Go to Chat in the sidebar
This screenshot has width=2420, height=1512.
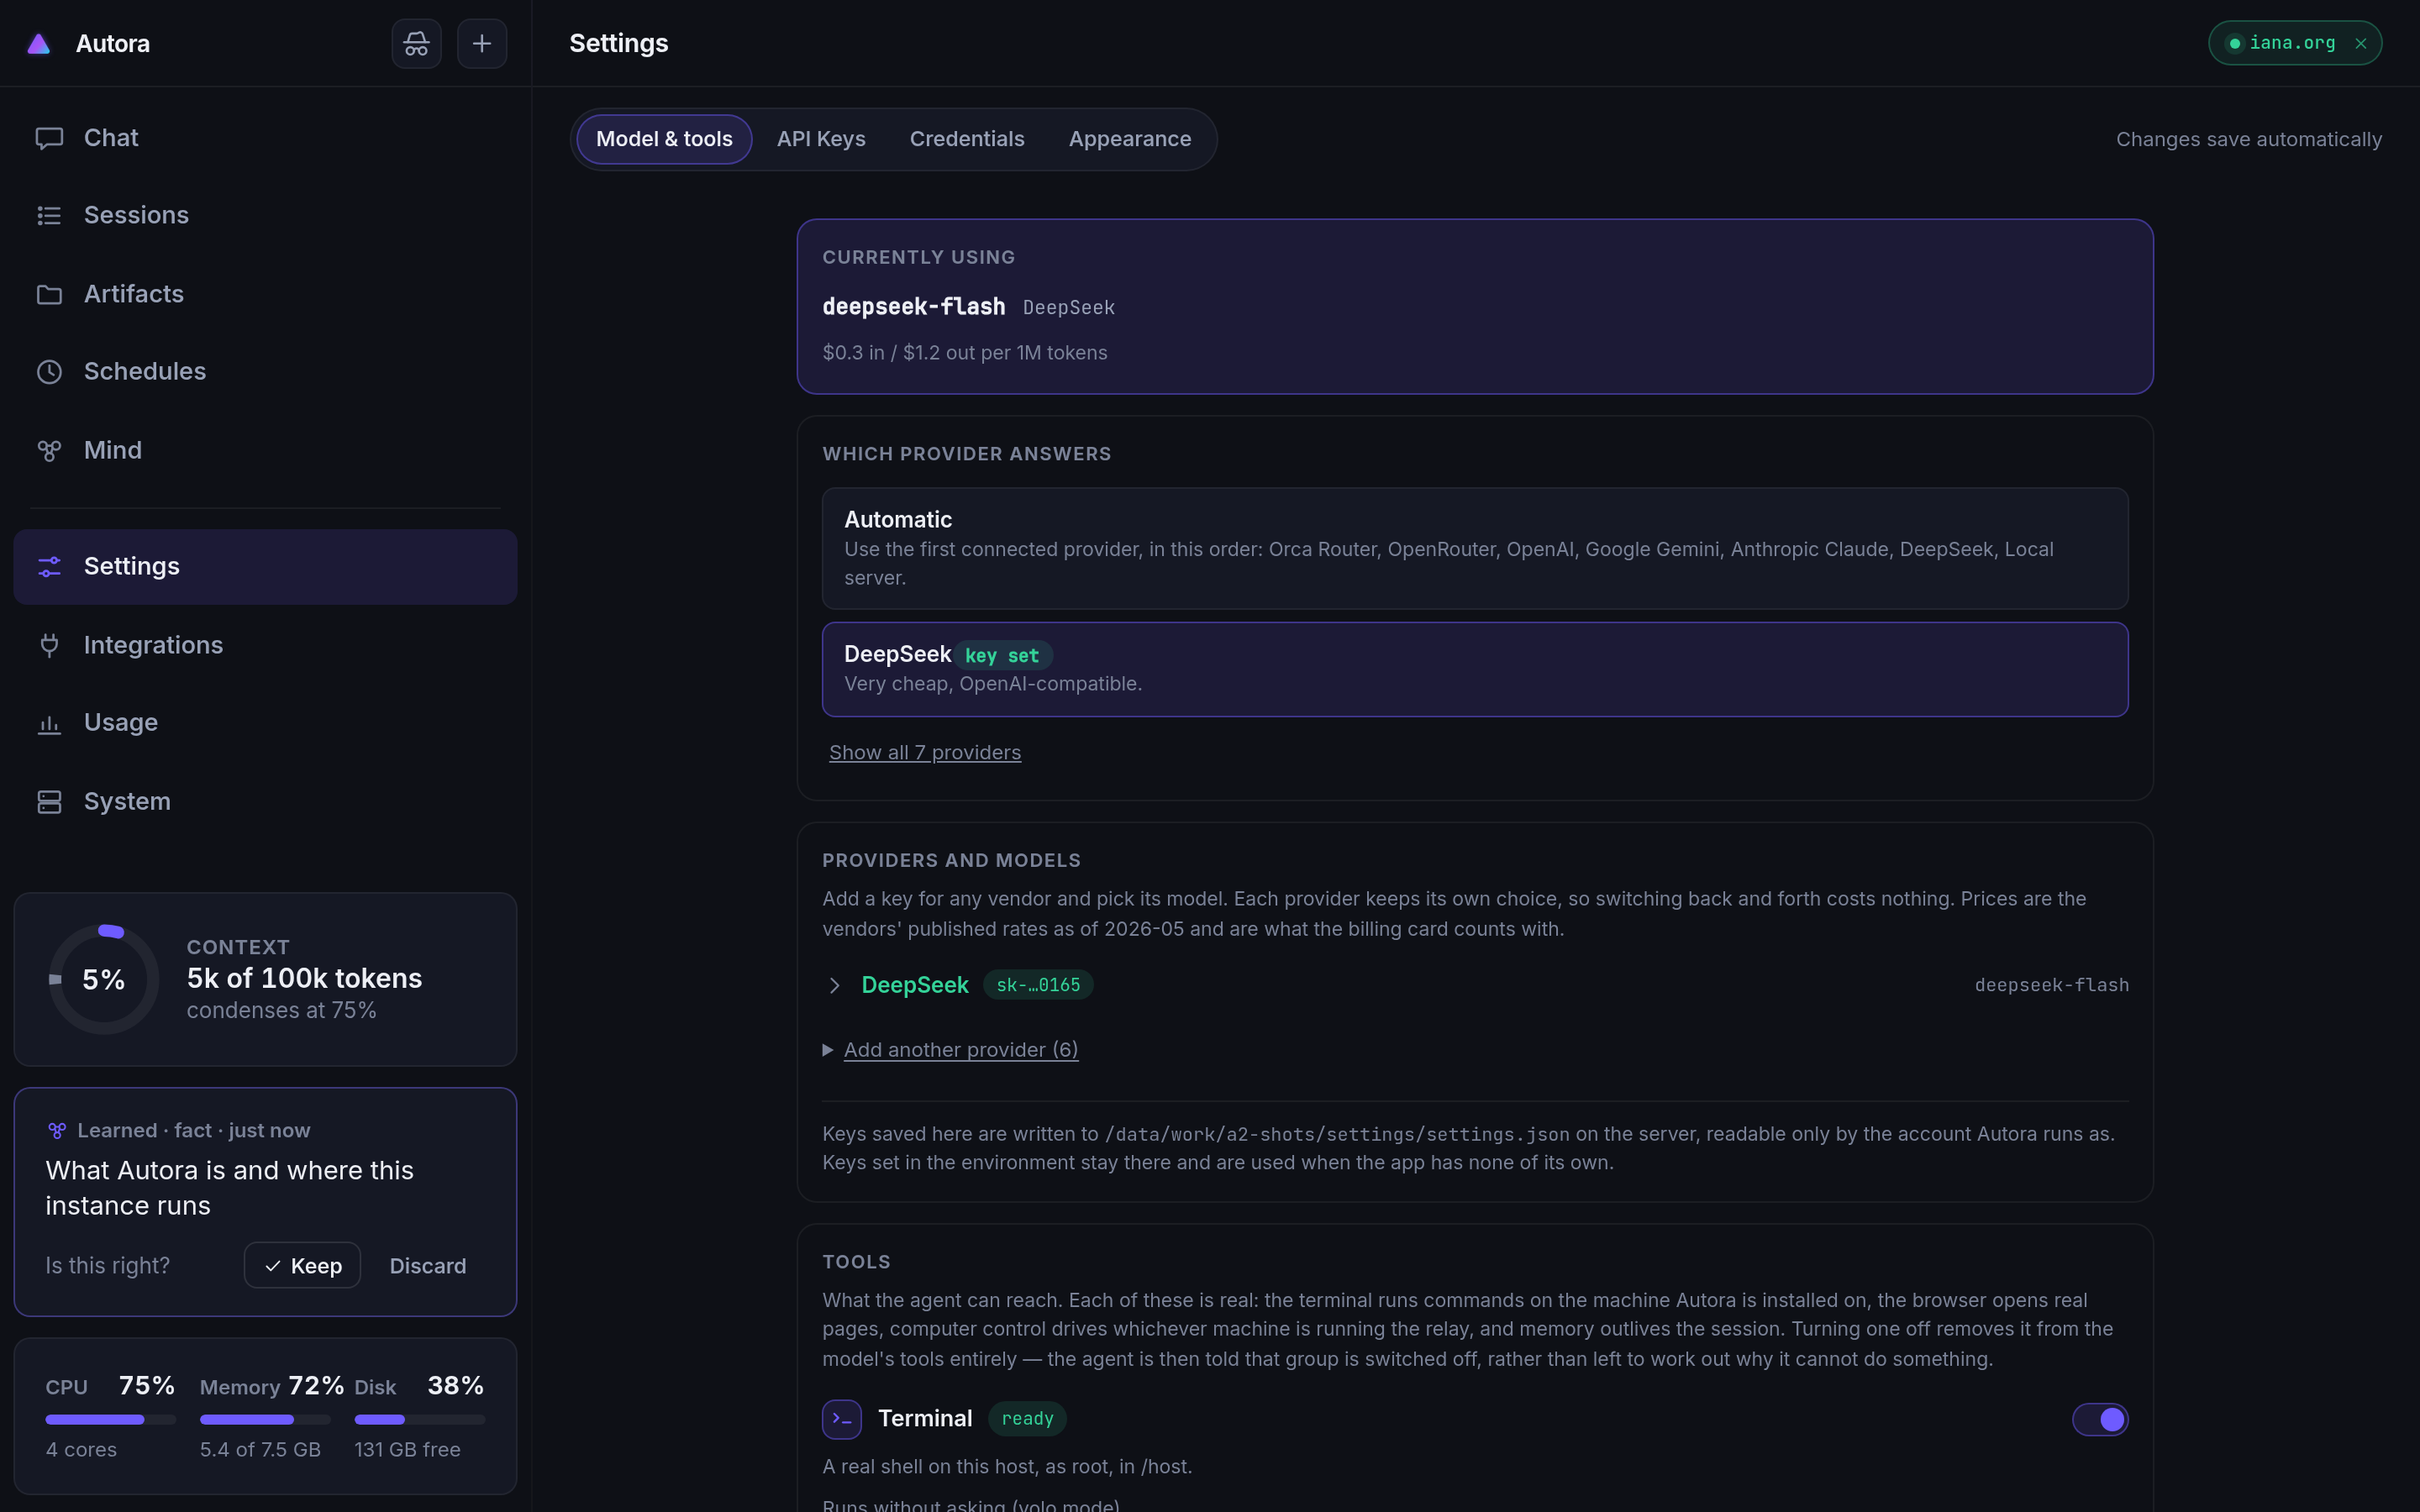(x=265, y=138)
